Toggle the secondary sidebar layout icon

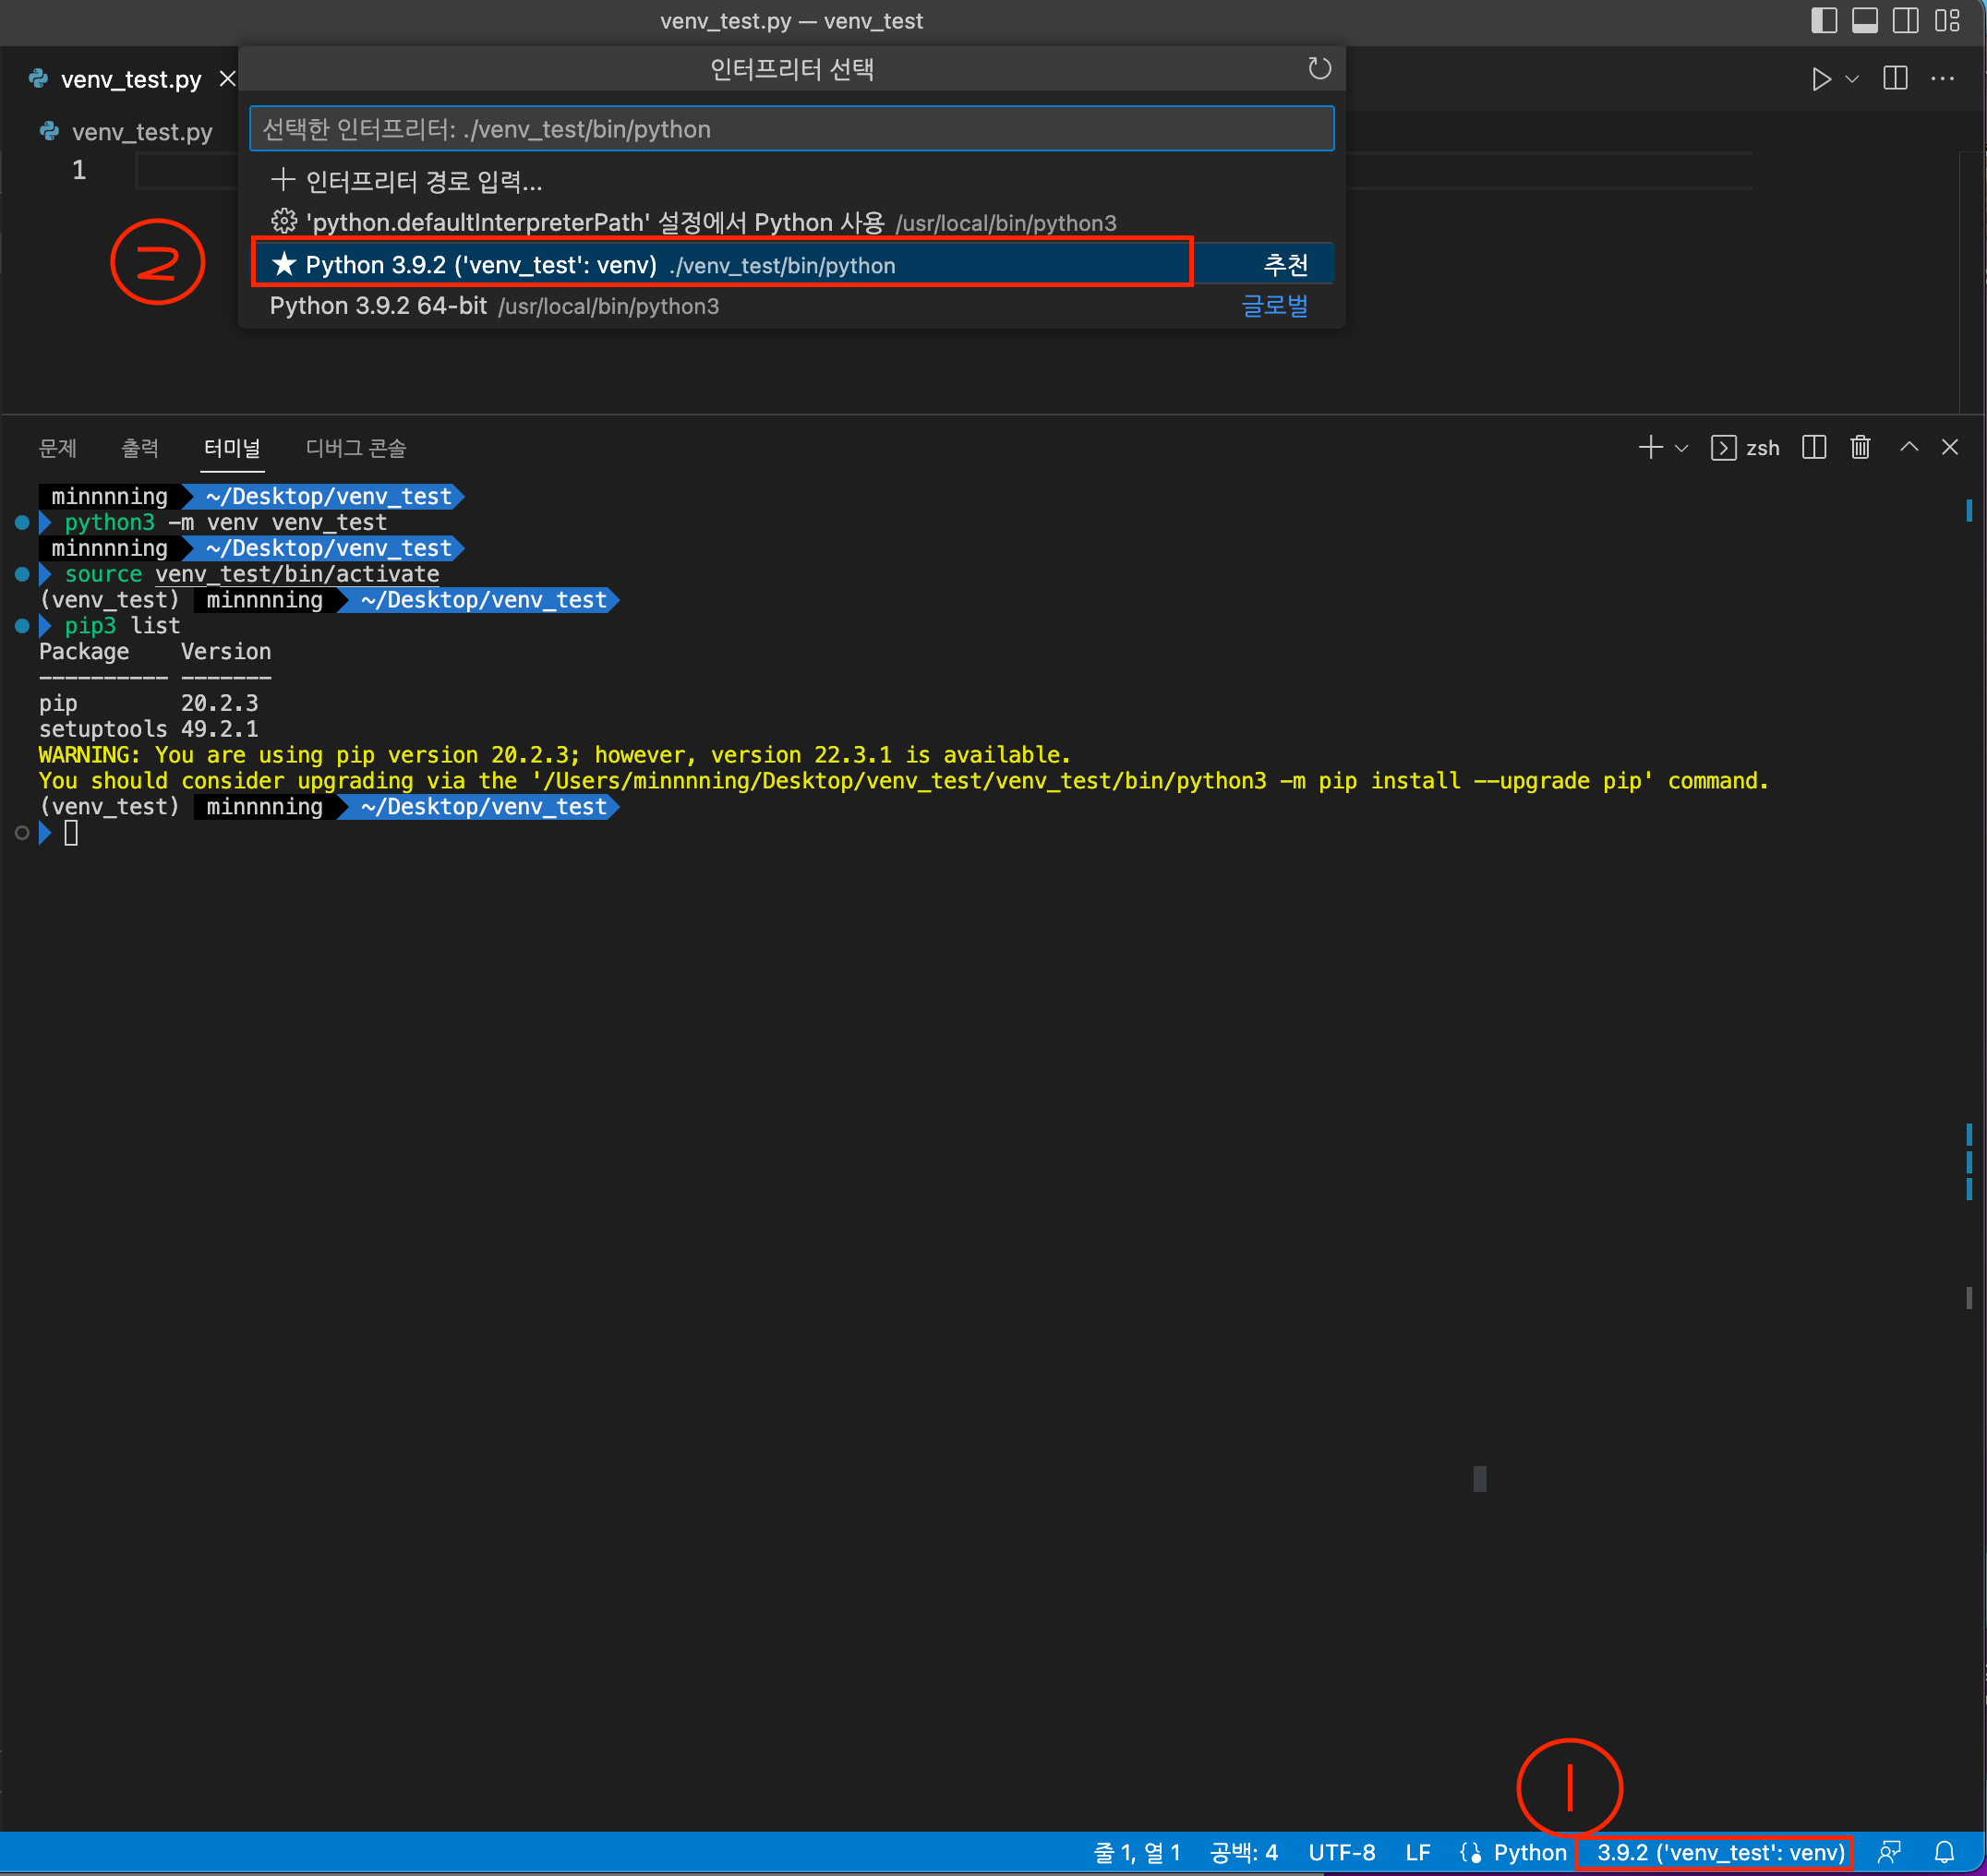click(x=1905, y=21)
